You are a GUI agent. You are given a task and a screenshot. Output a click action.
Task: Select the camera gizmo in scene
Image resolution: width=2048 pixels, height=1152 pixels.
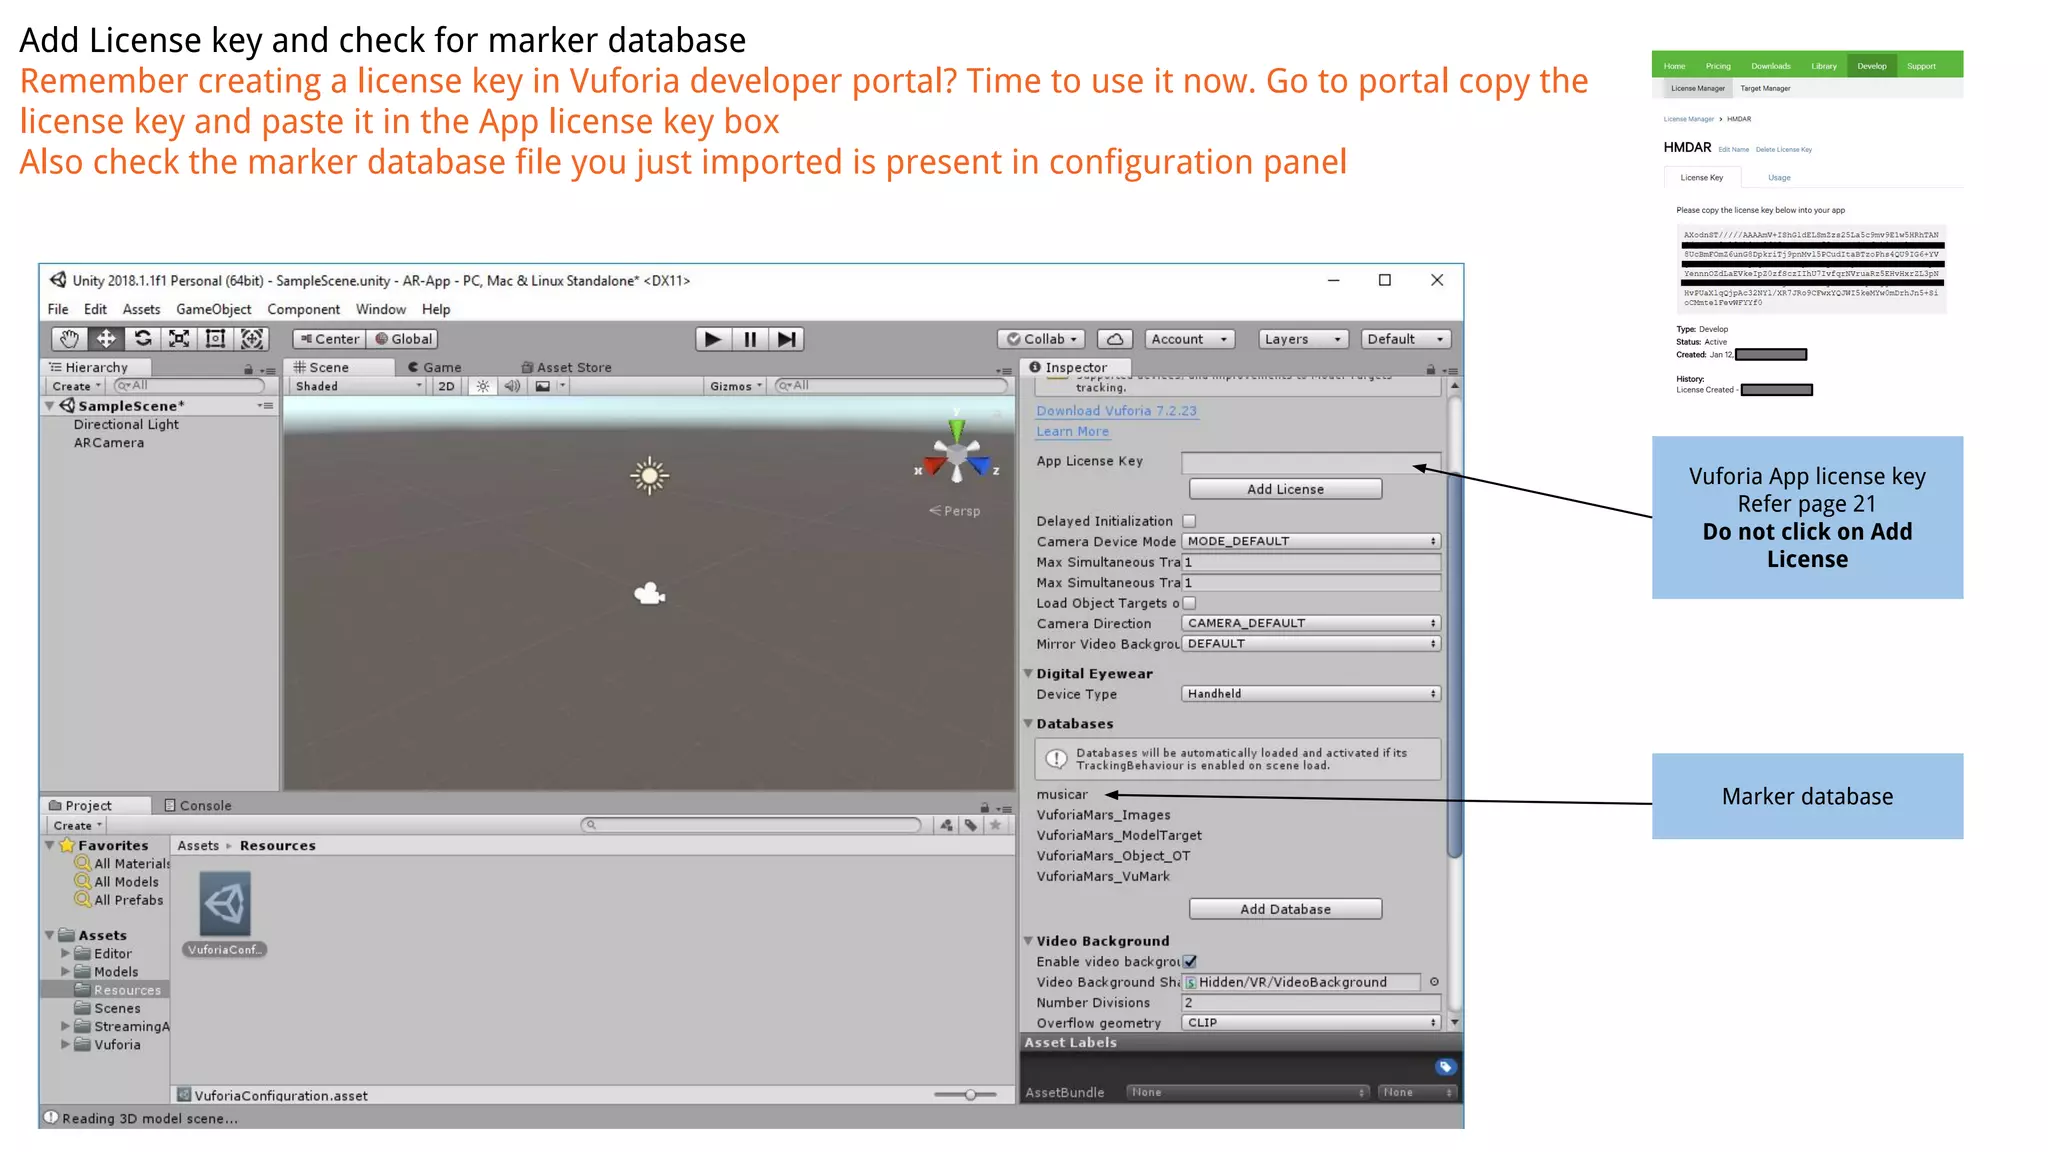click(650, 594)
